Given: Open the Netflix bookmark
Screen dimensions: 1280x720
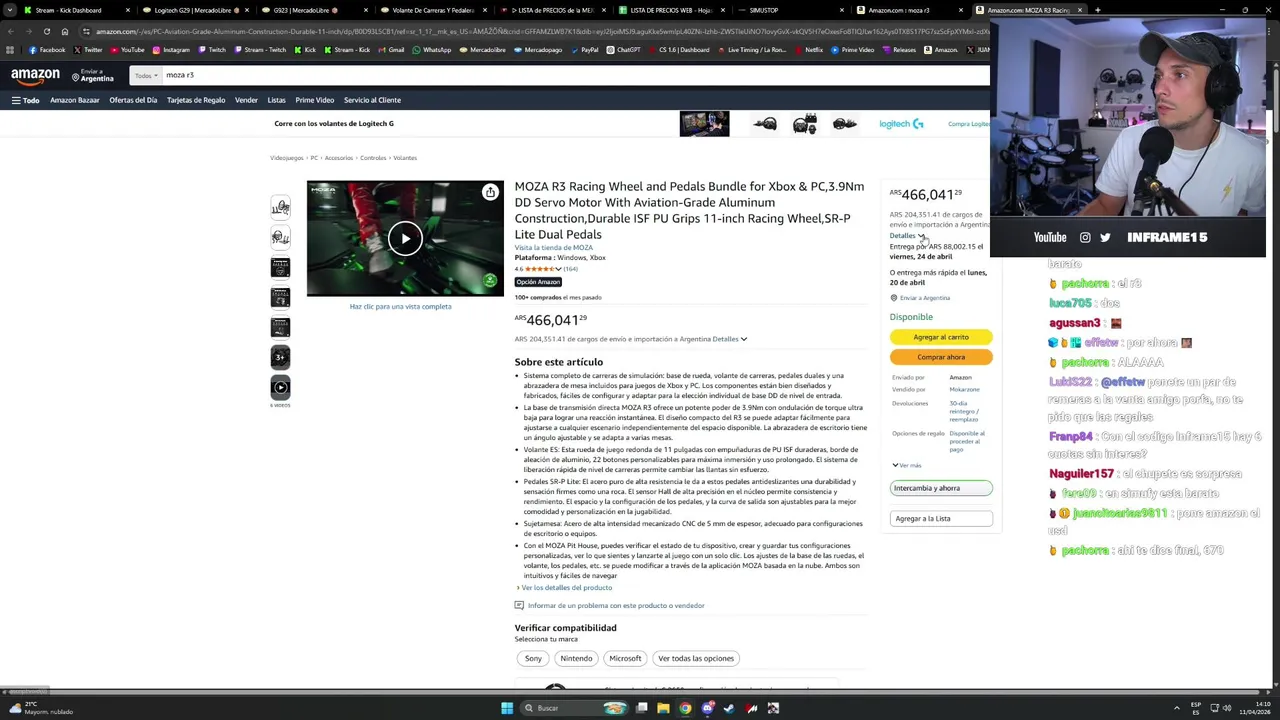Looking at the screenshot, I should [809, 50].
